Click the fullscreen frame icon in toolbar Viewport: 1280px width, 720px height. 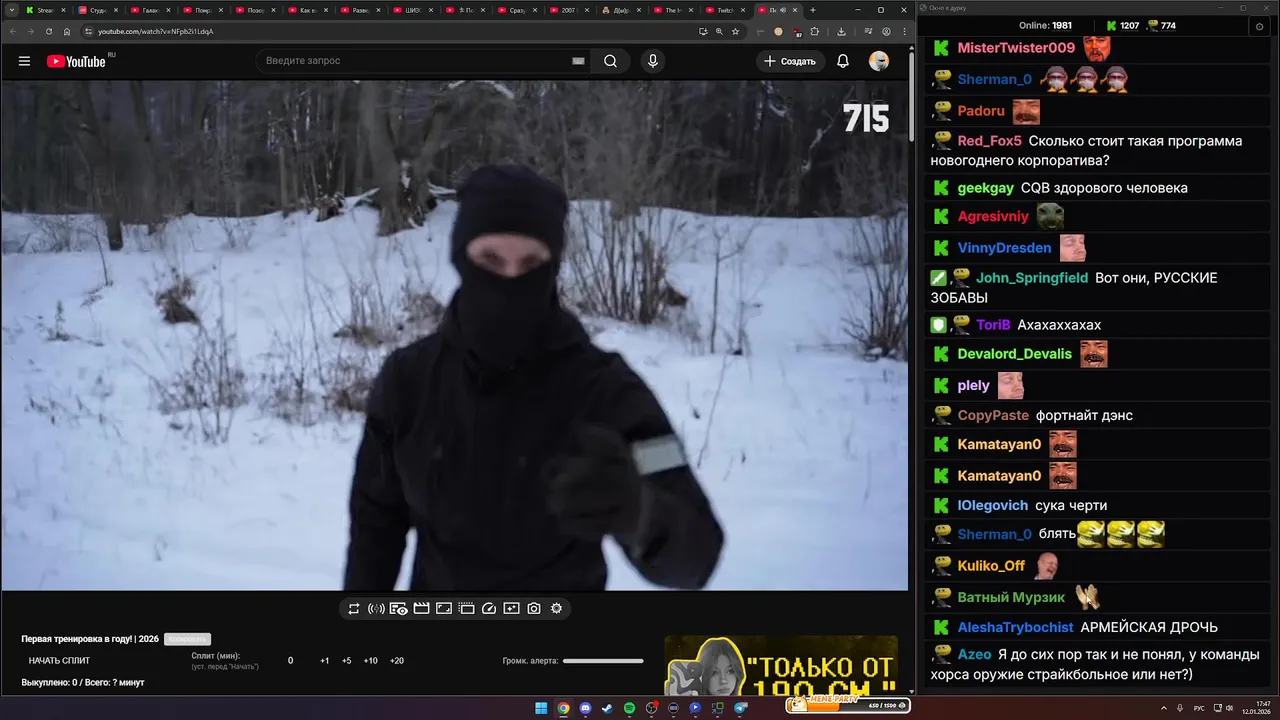coord(444,608)
